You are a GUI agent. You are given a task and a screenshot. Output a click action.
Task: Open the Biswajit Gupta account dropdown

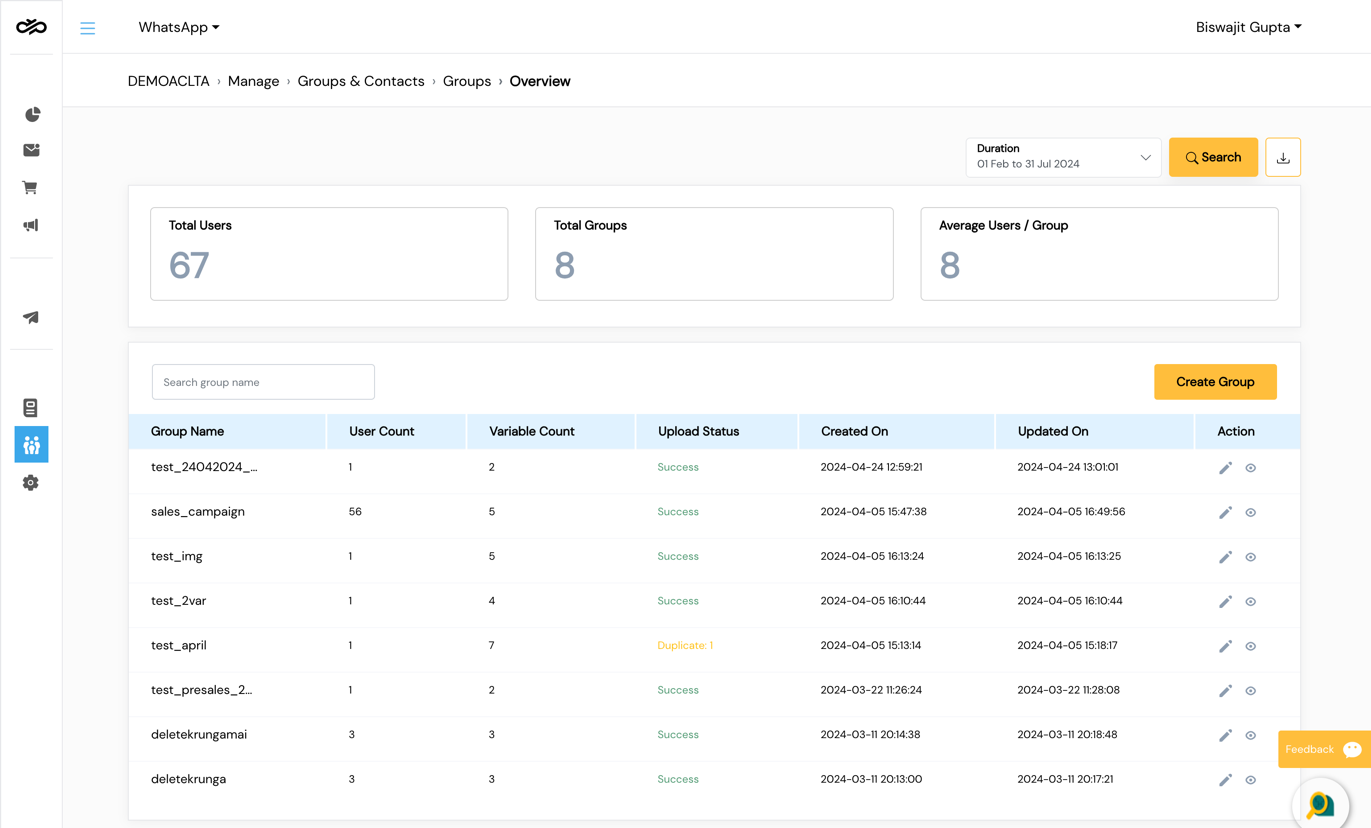point(1249,27)
